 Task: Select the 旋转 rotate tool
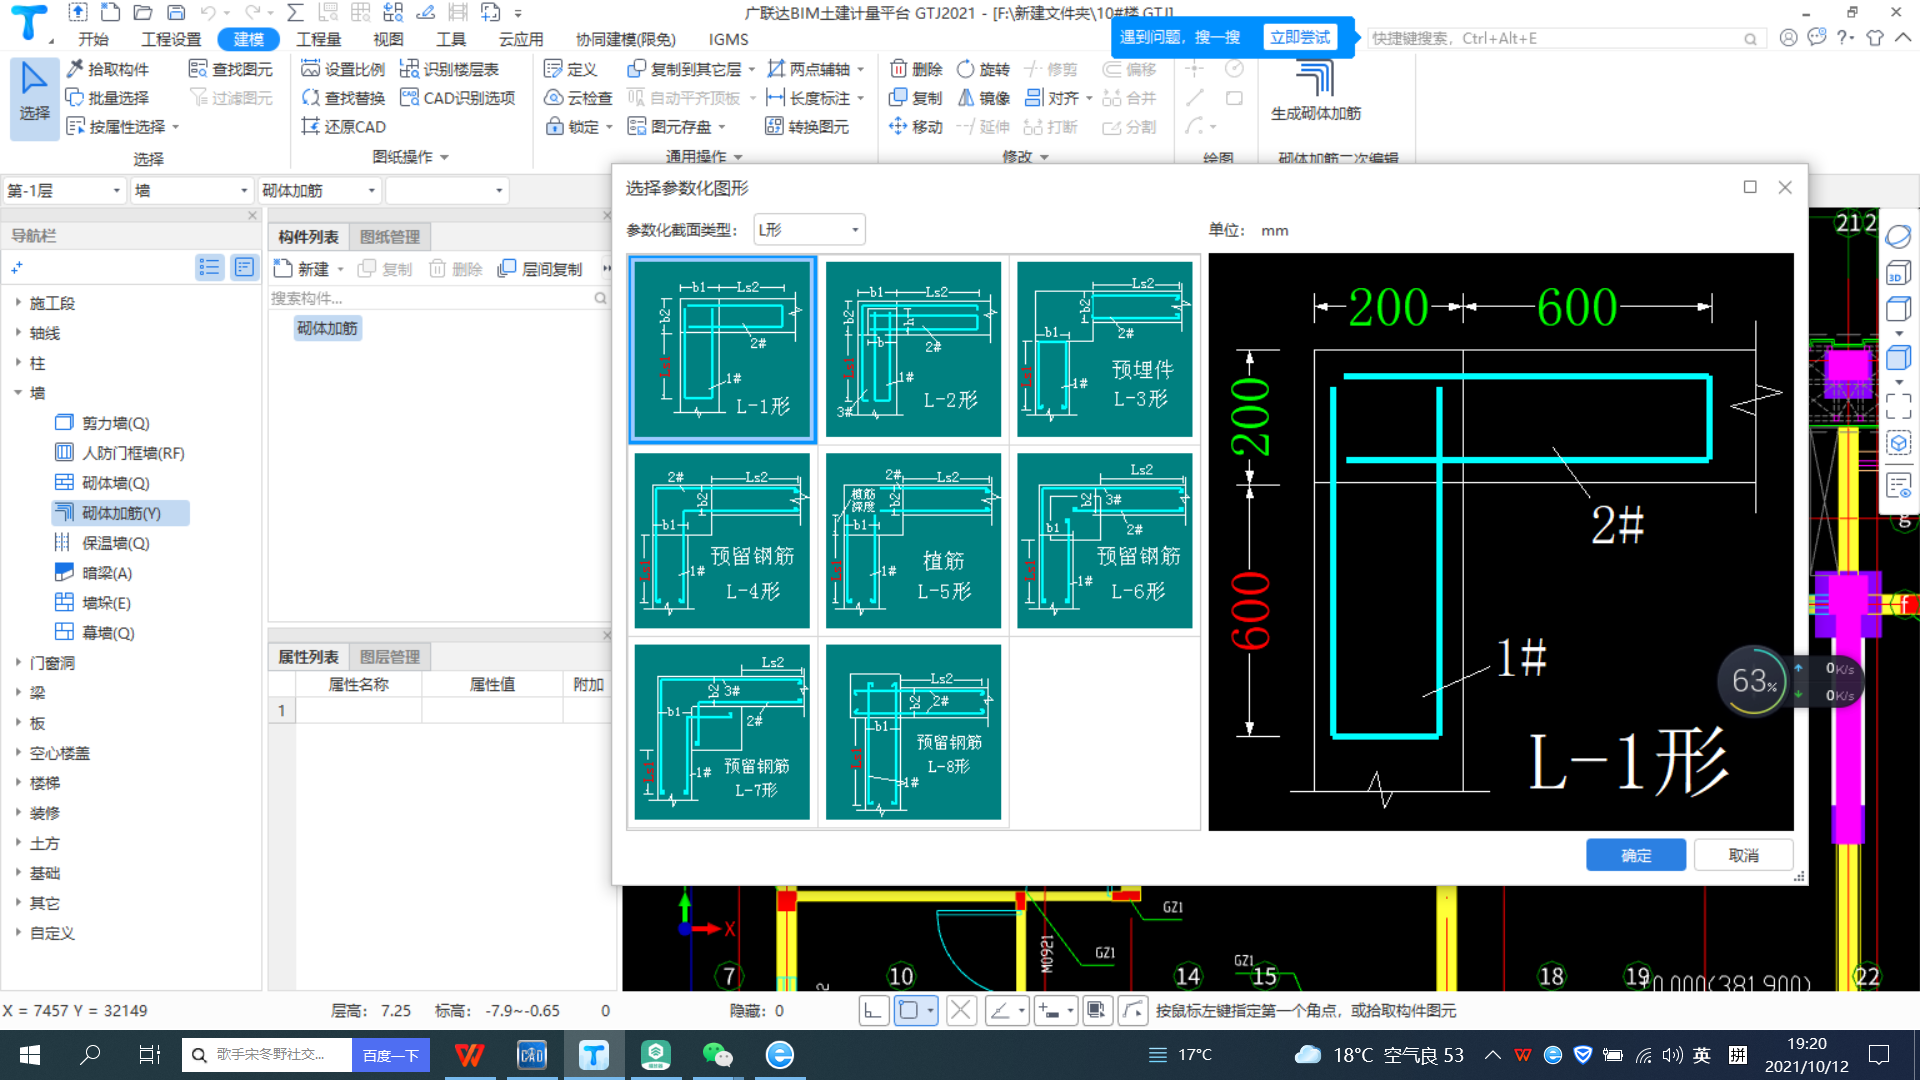tap(983, 69)
